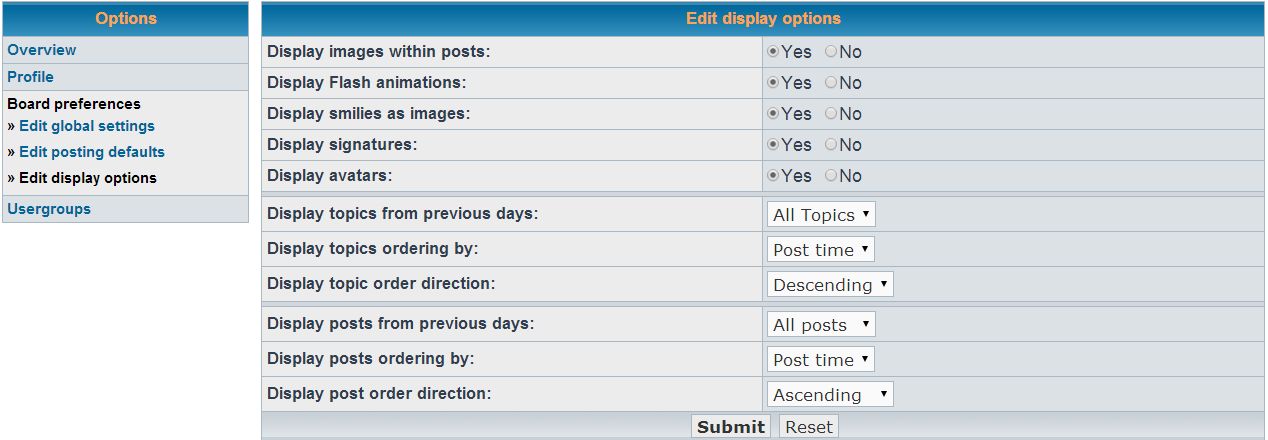Select No for Display images within posts
This screenshot has width=1268, height=440.
pyautogui.click(x=831, y=52)
